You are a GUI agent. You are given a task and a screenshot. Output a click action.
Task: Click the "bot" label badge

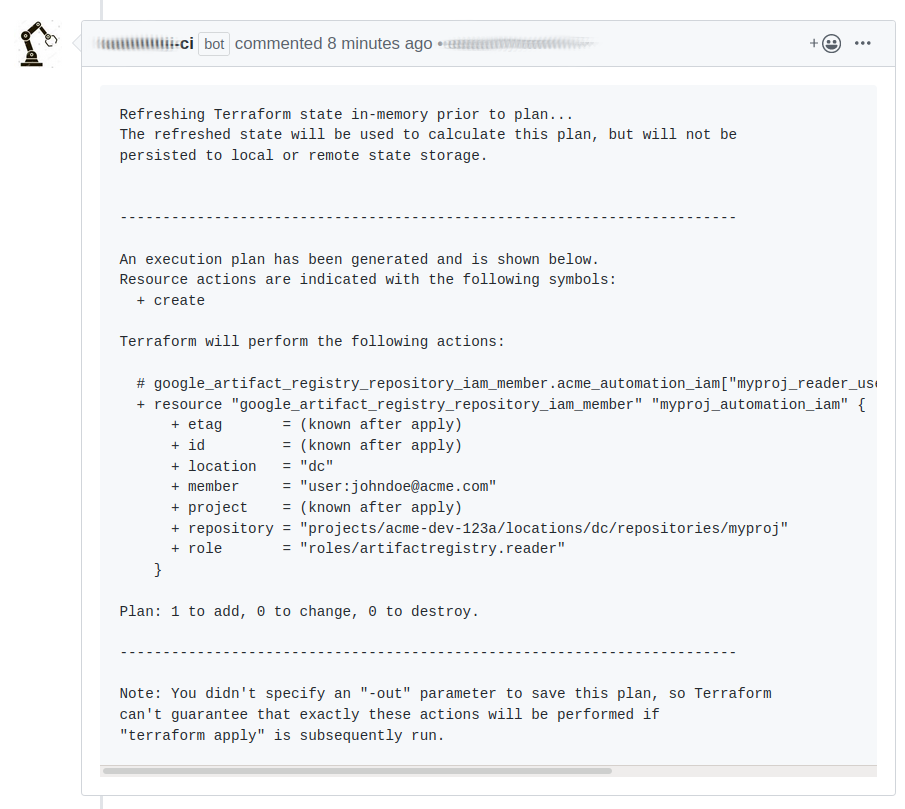pyautogui.click(x=214, y=44)
